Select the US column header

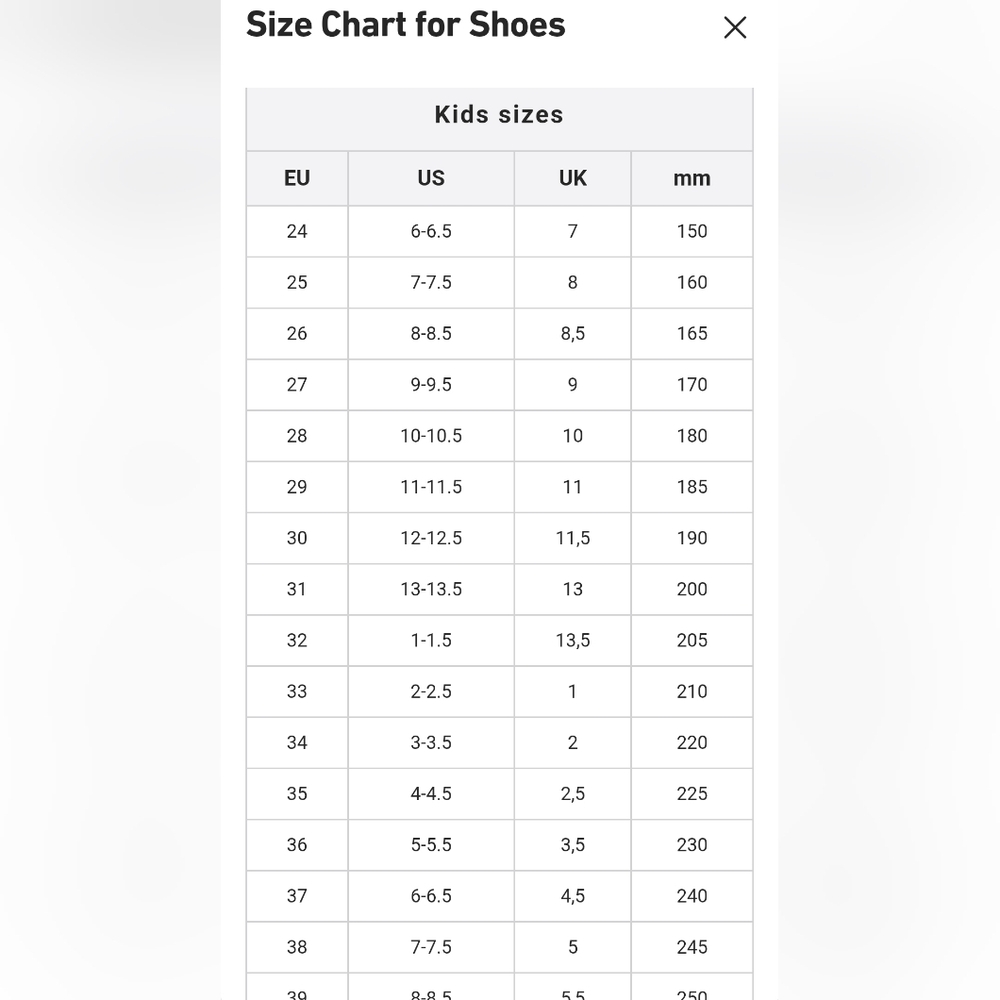[x=431, y=178]
